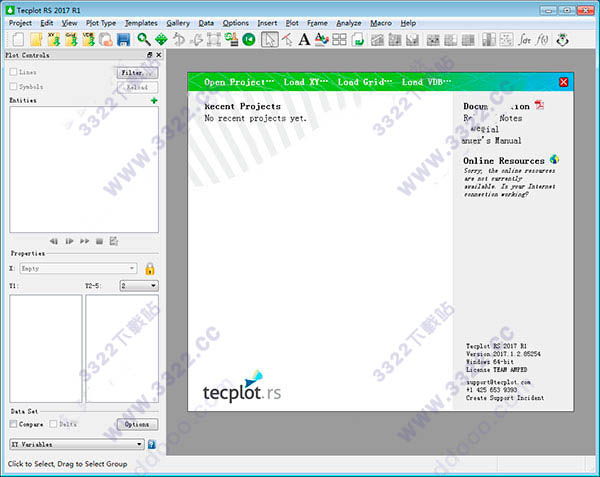Screen dimensions: 600x477
Task: Click the Create Support Incident link
Action: tap(505, 398)
